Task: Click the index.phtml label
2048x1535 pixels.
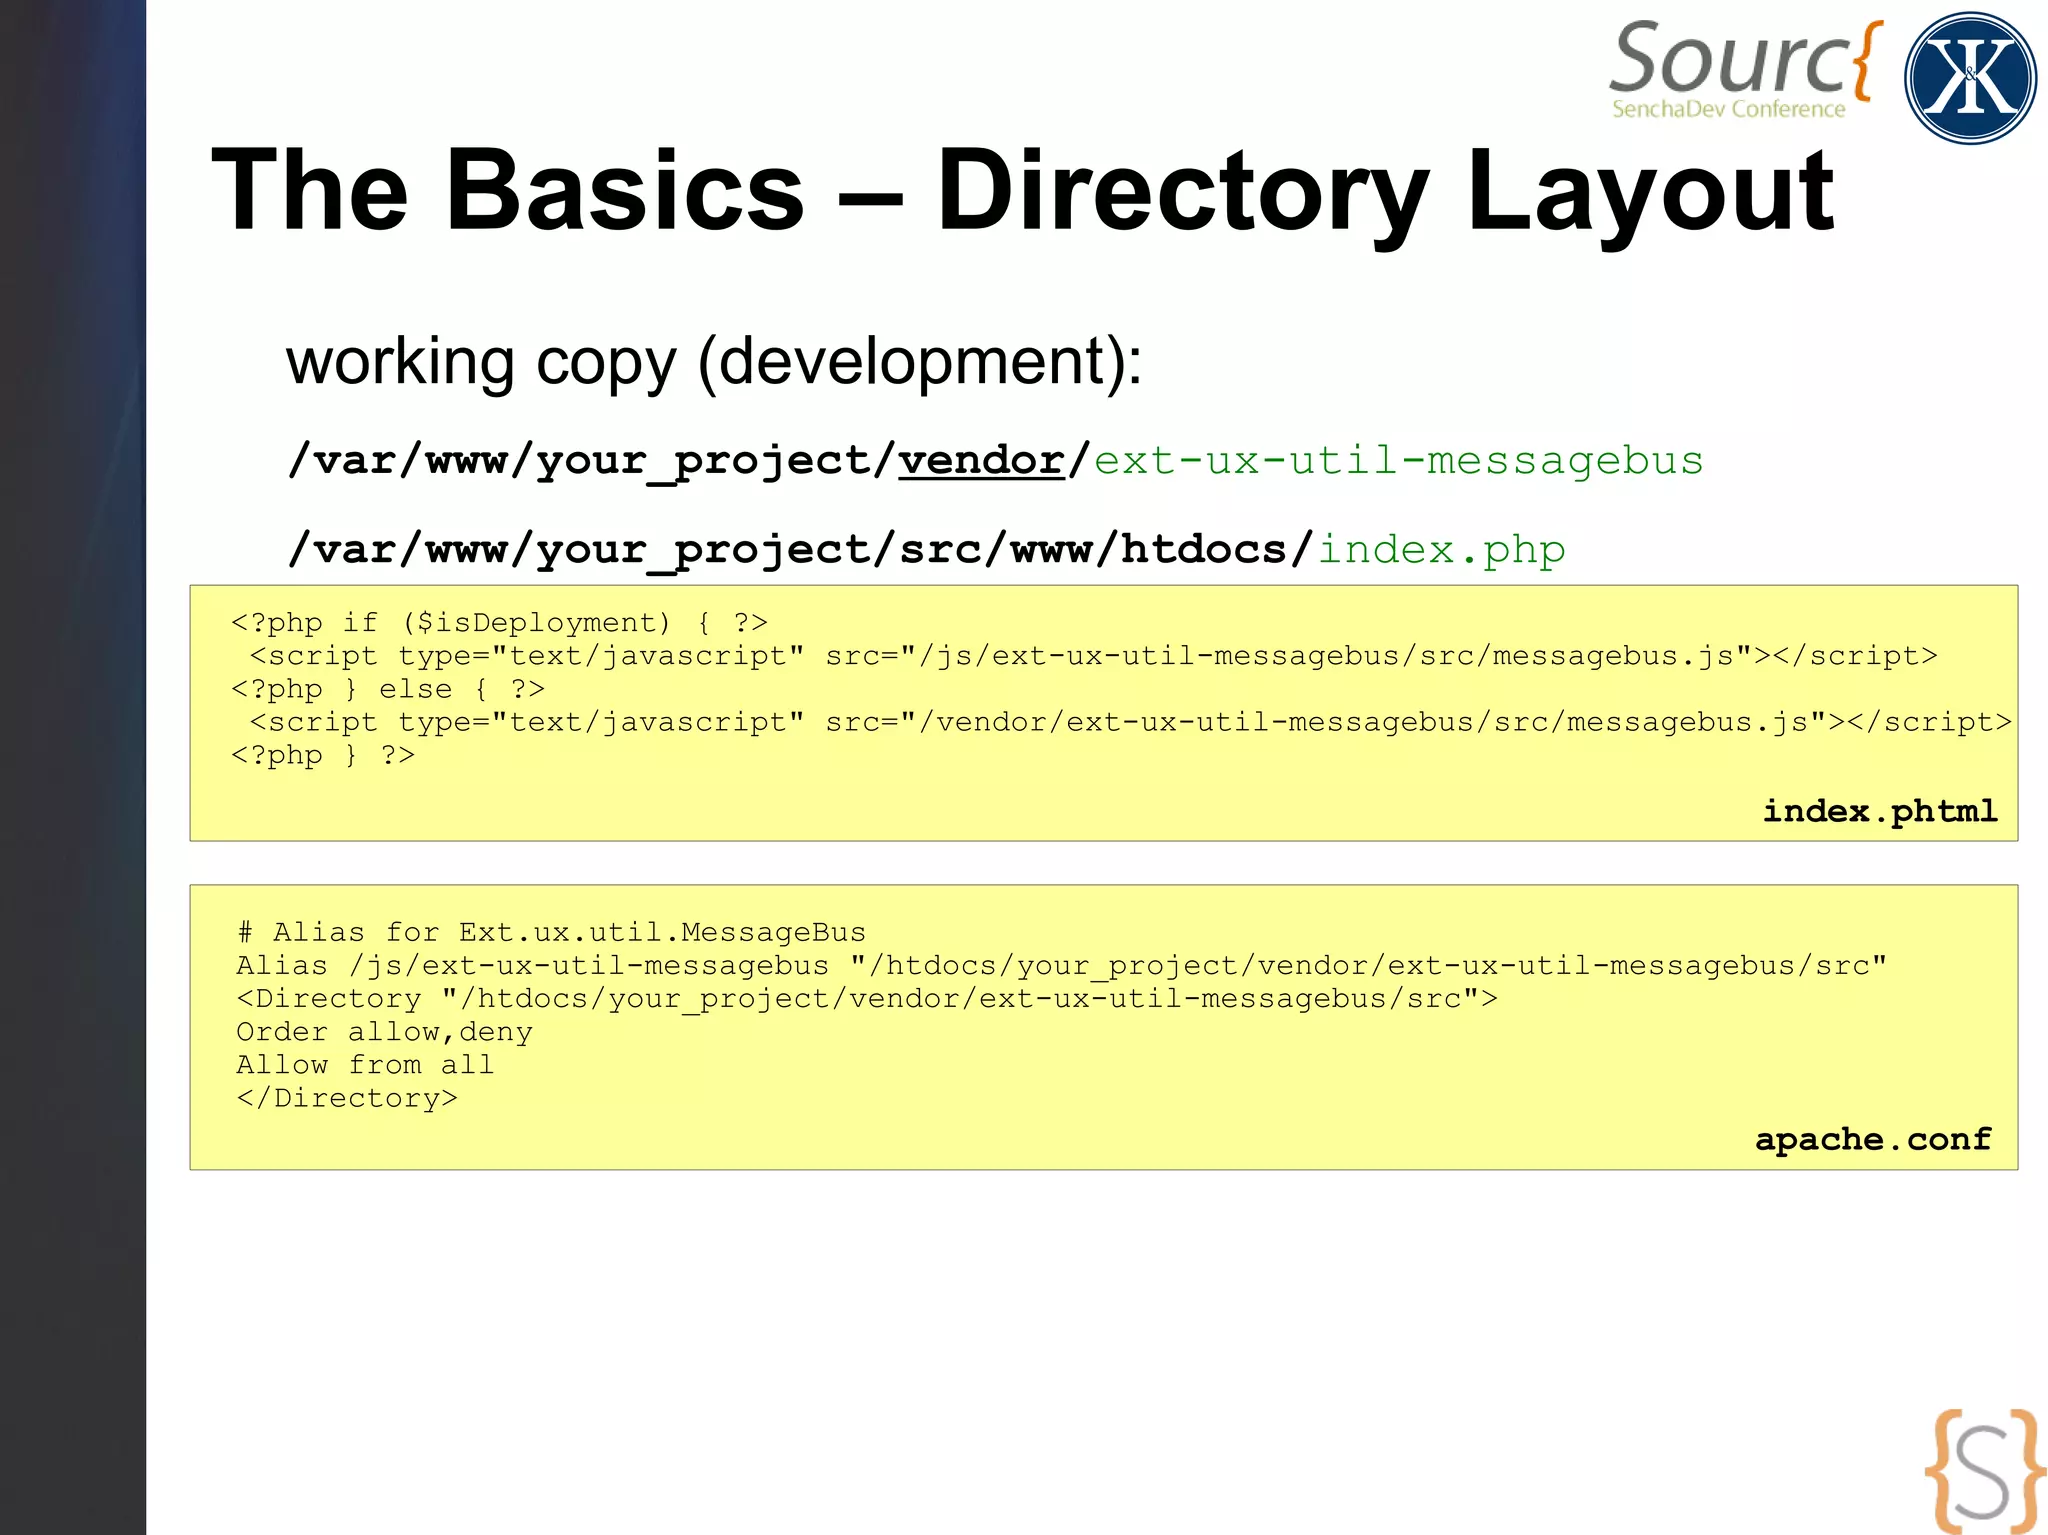Action: coord(1879,810)
